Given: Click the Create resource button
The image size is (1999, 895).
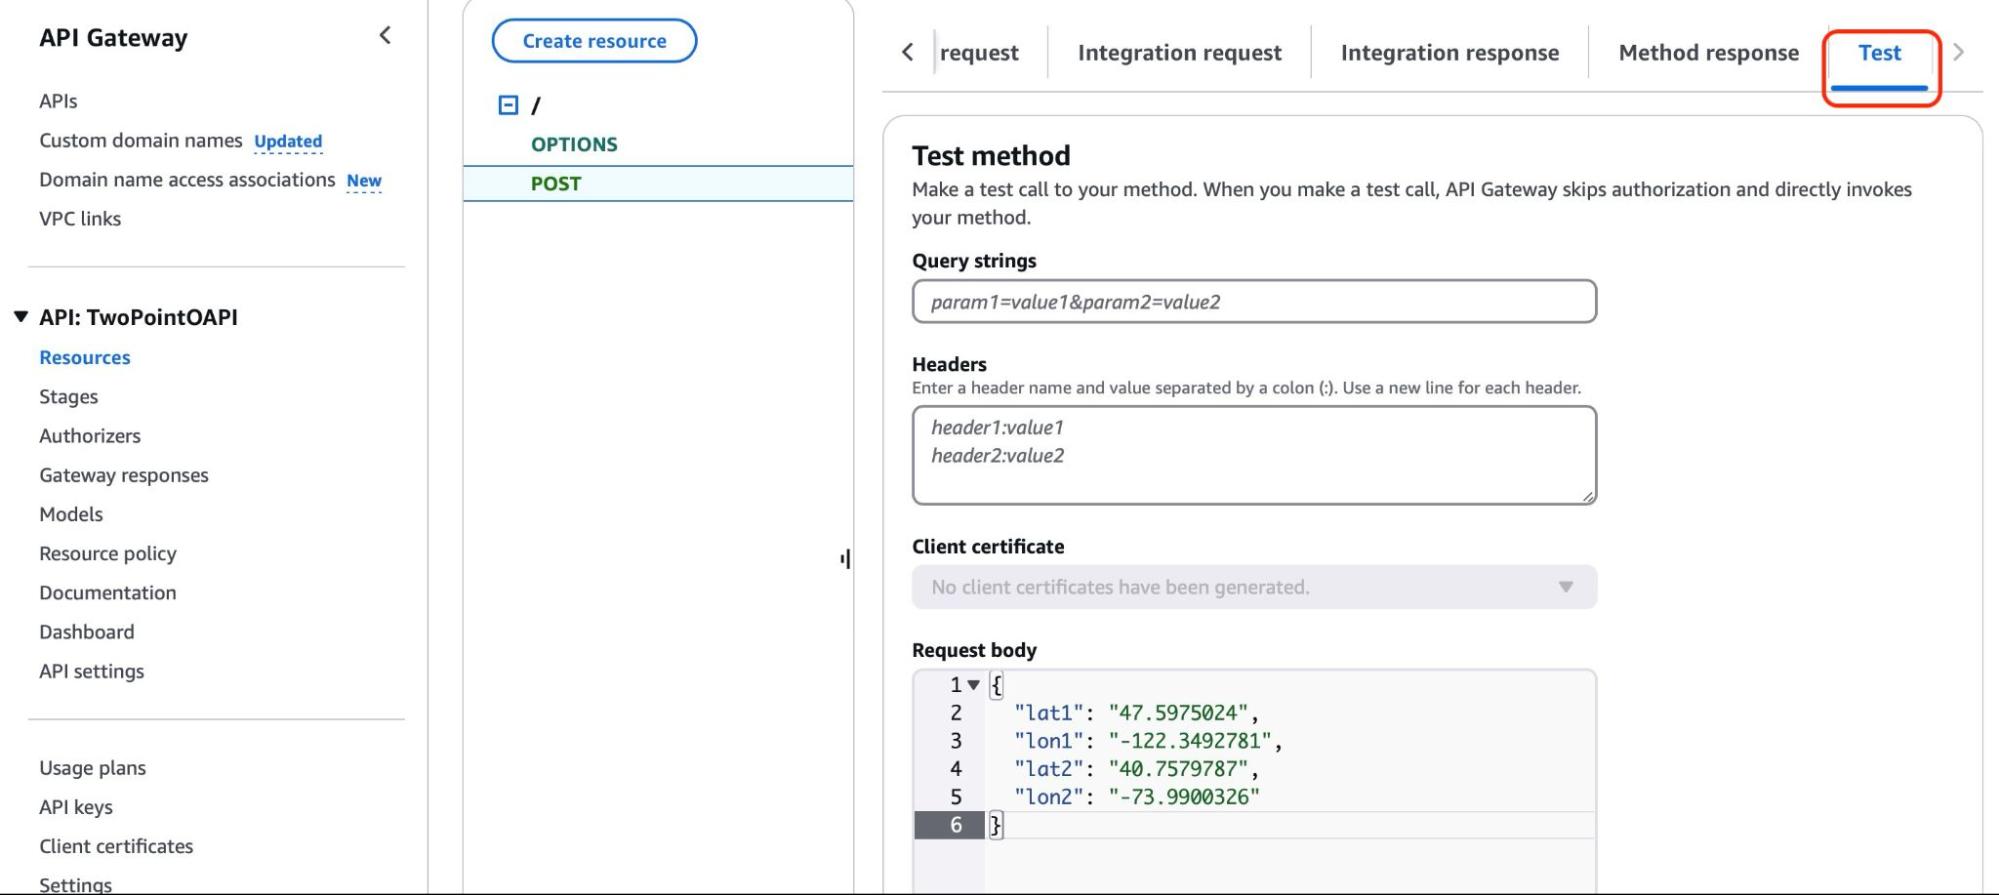Looking at the screenshot, I should pos(594,41).
